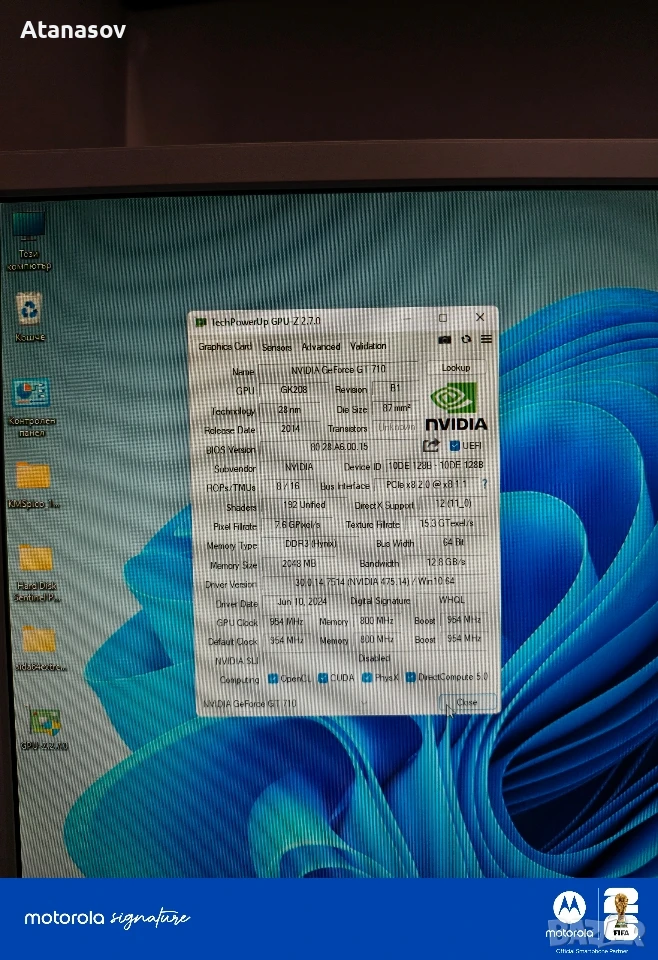Click the Driver Date value Jun 10, 2024
The height and width of the screenshot is (960, 658).
tap(302, 602)
